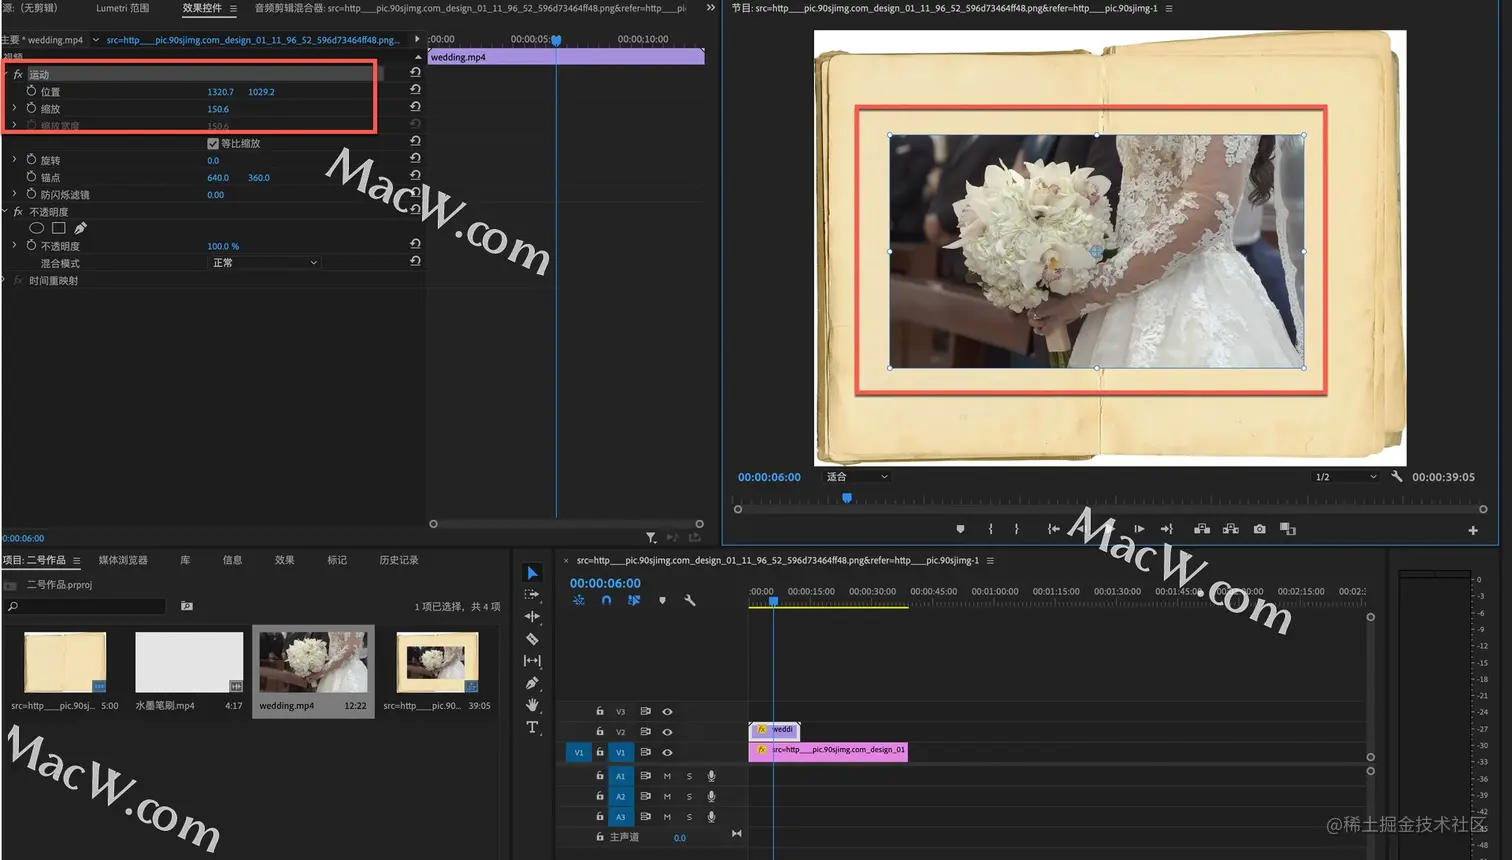
Task: Select the wedding.mp4 thumbnail
Action: pos(313,661)
